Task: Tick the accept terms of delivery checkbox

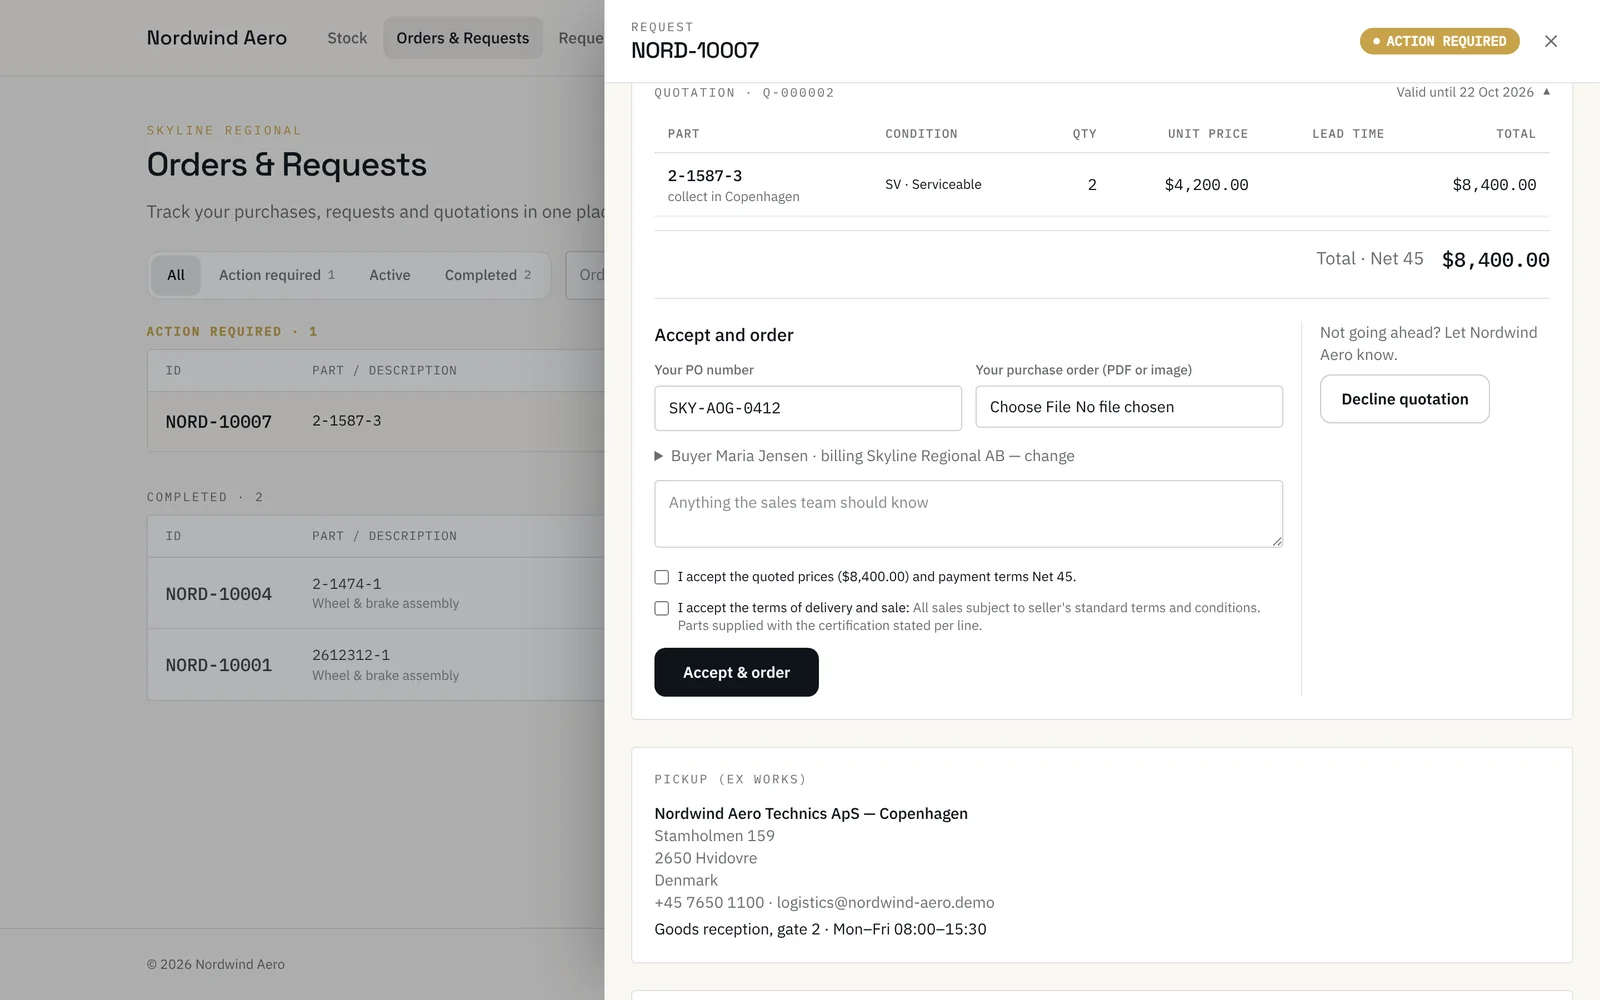Action: point(662,608)
